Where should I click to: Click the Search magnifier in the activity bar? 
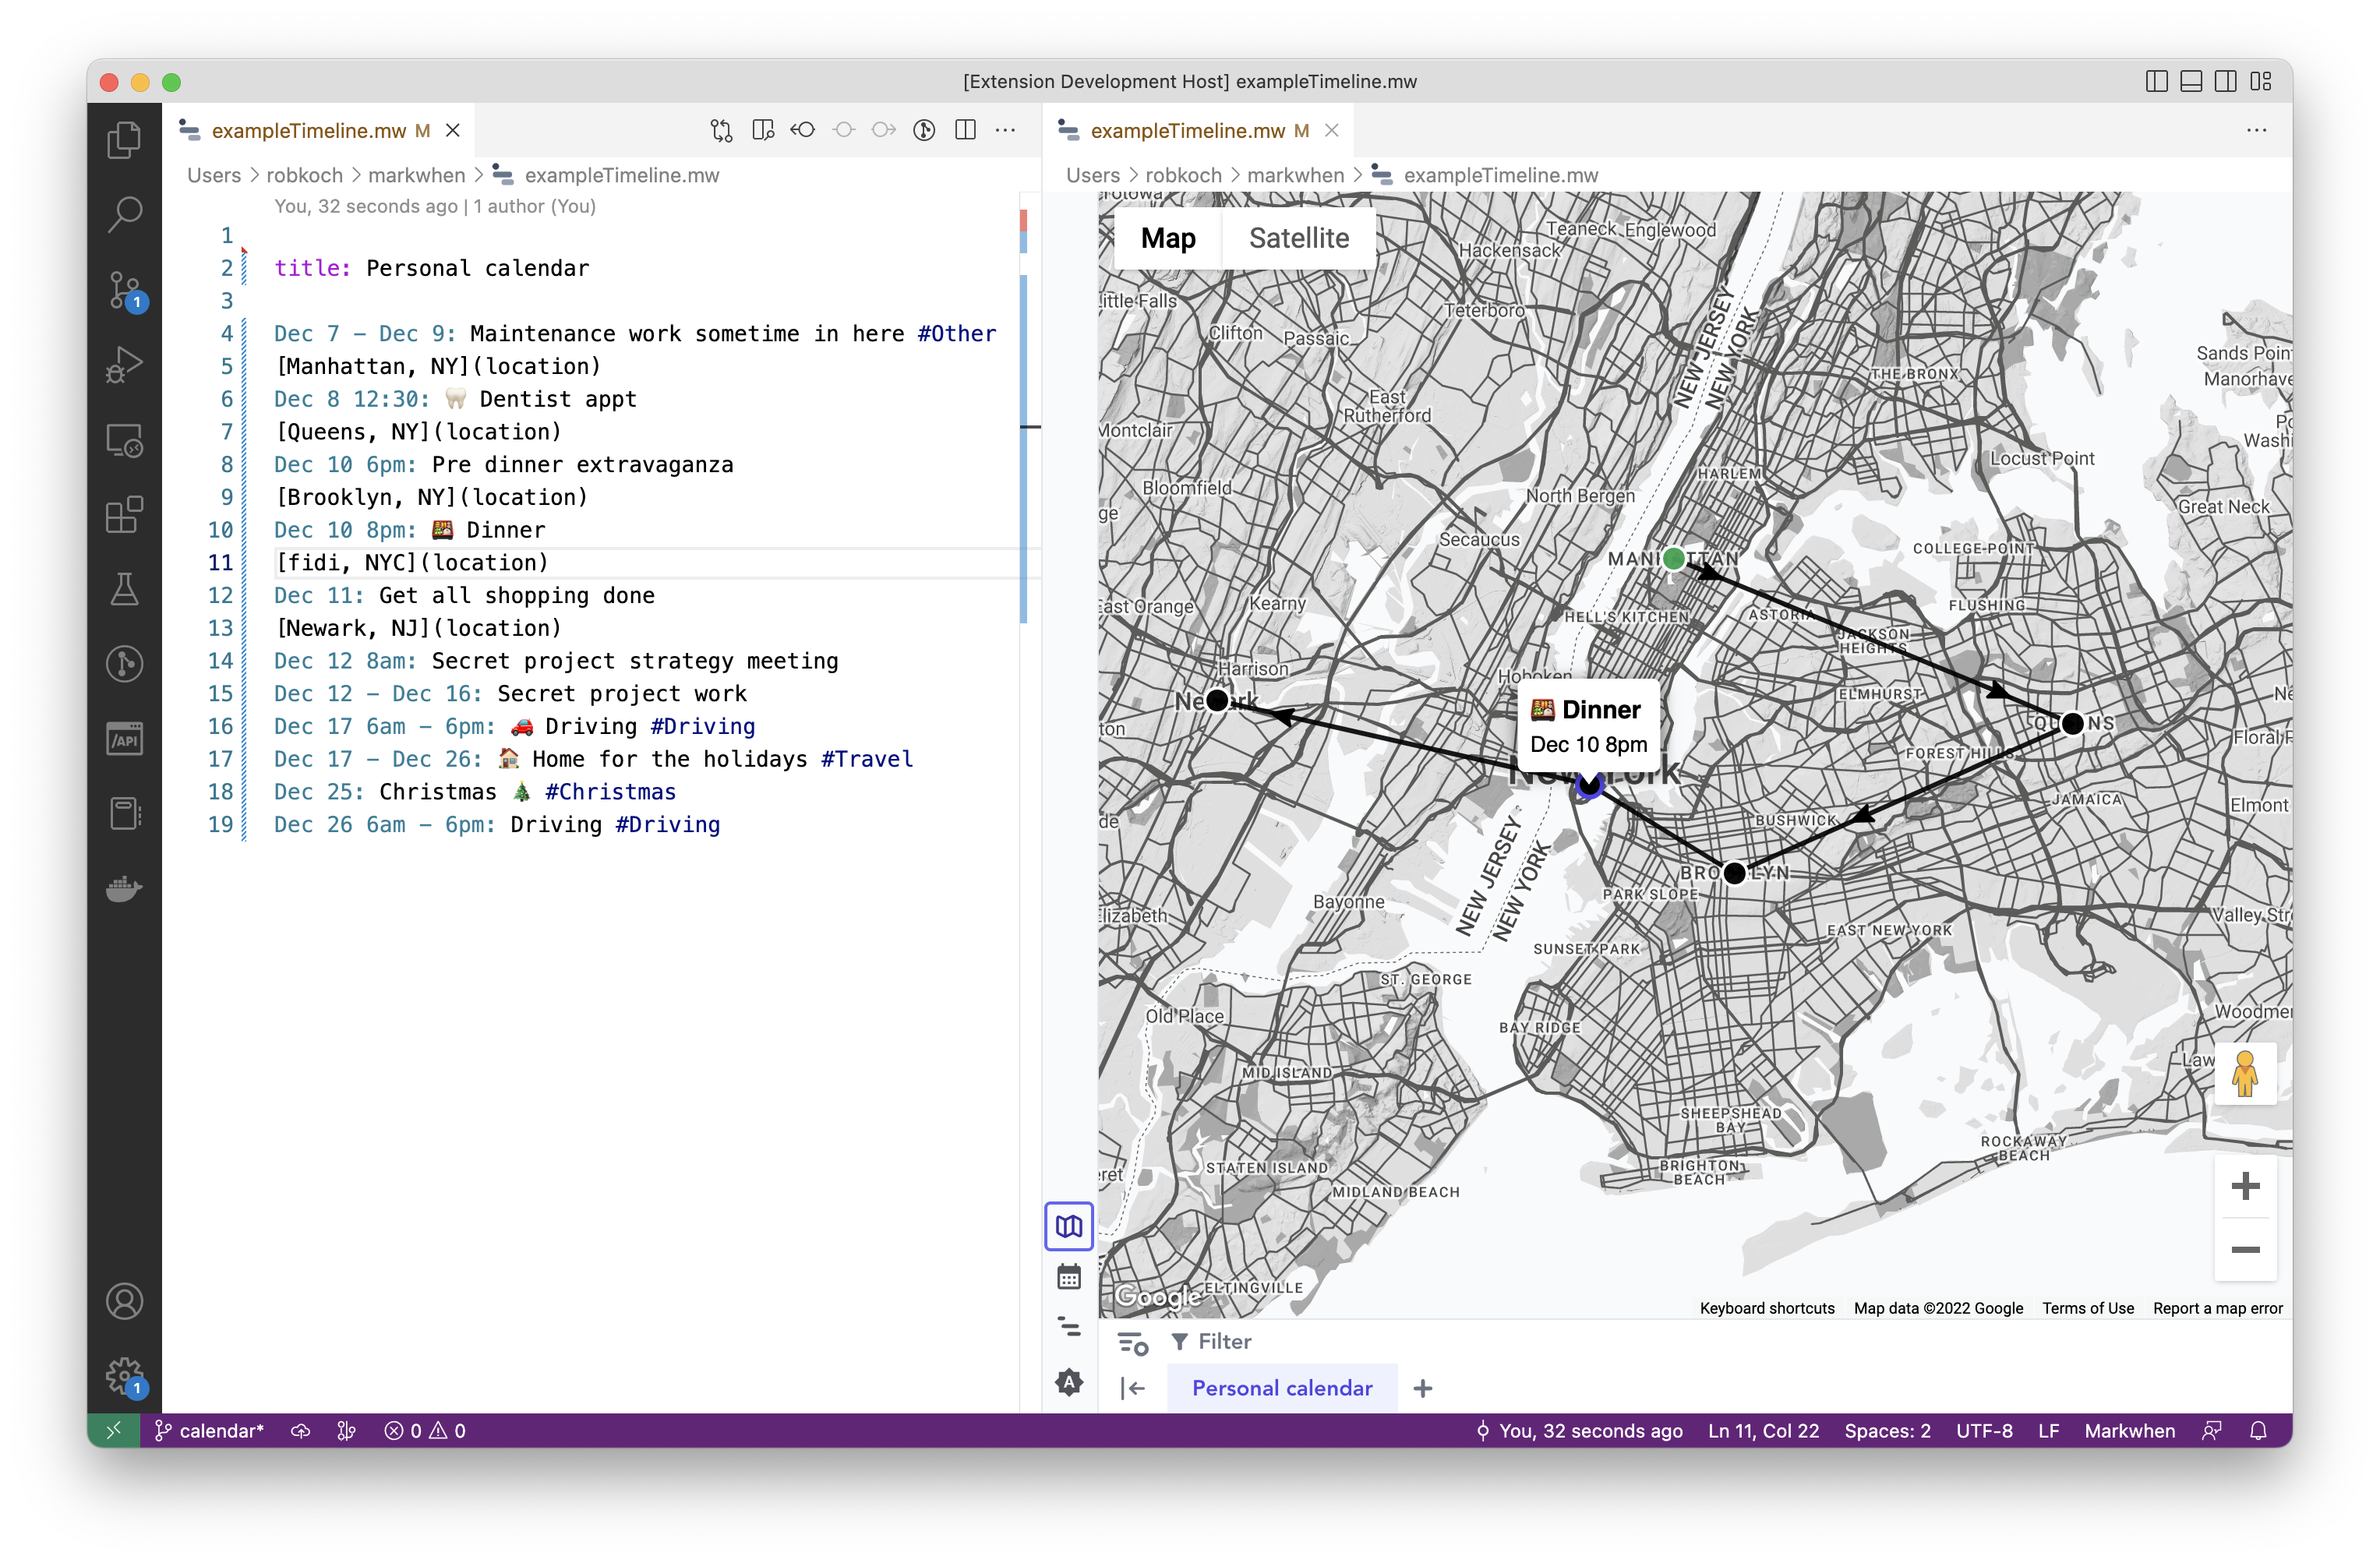[125, 214]
